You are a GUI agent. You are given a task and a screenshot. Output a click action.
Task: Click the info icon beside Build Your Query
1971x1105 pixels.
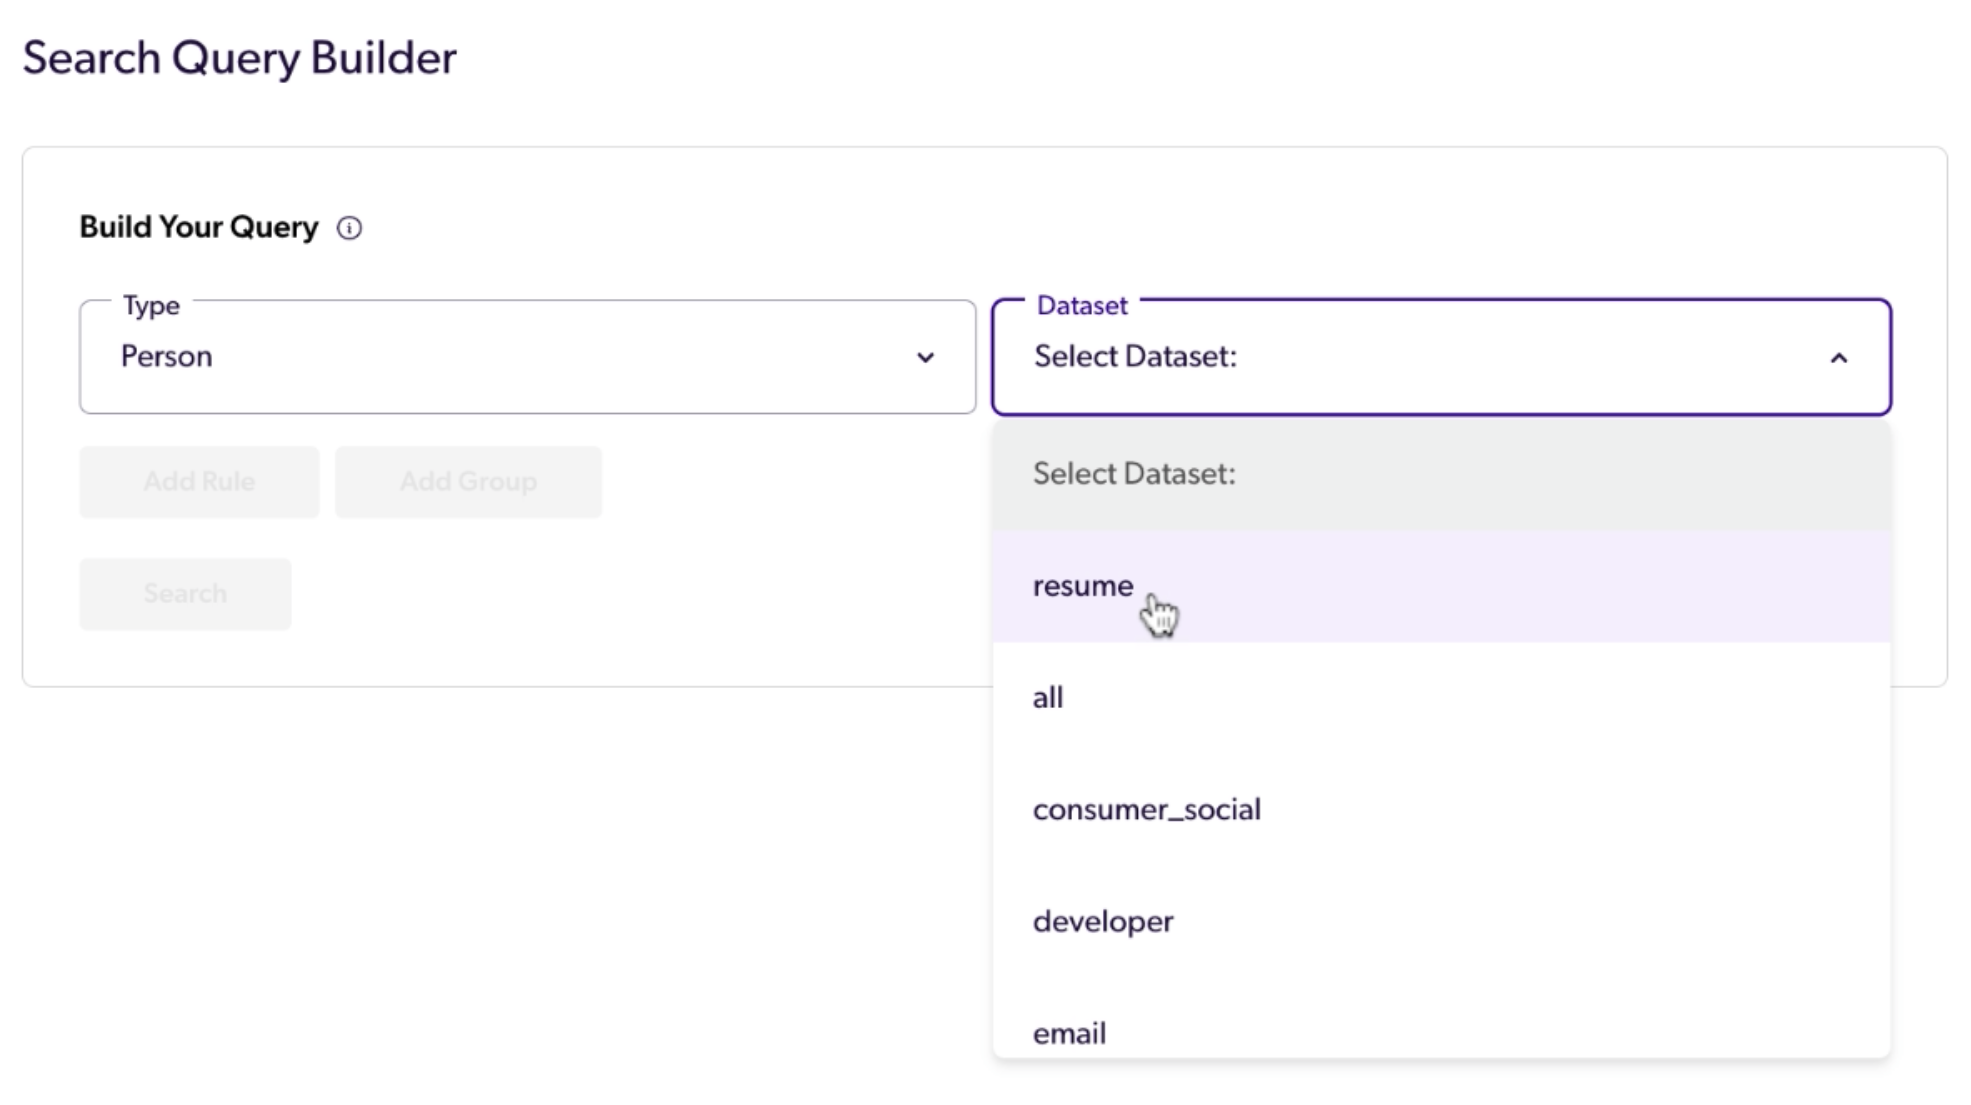click(349, 228)
